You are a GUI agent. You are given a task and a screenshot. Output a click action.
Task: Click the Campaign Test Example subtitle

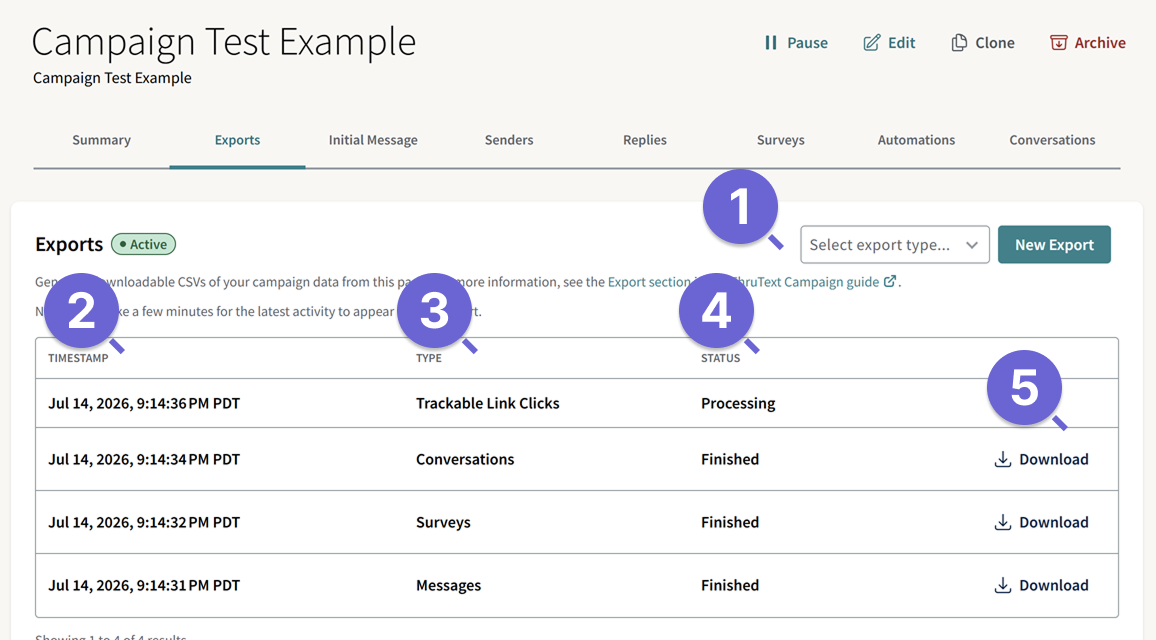tap(112, 78)
